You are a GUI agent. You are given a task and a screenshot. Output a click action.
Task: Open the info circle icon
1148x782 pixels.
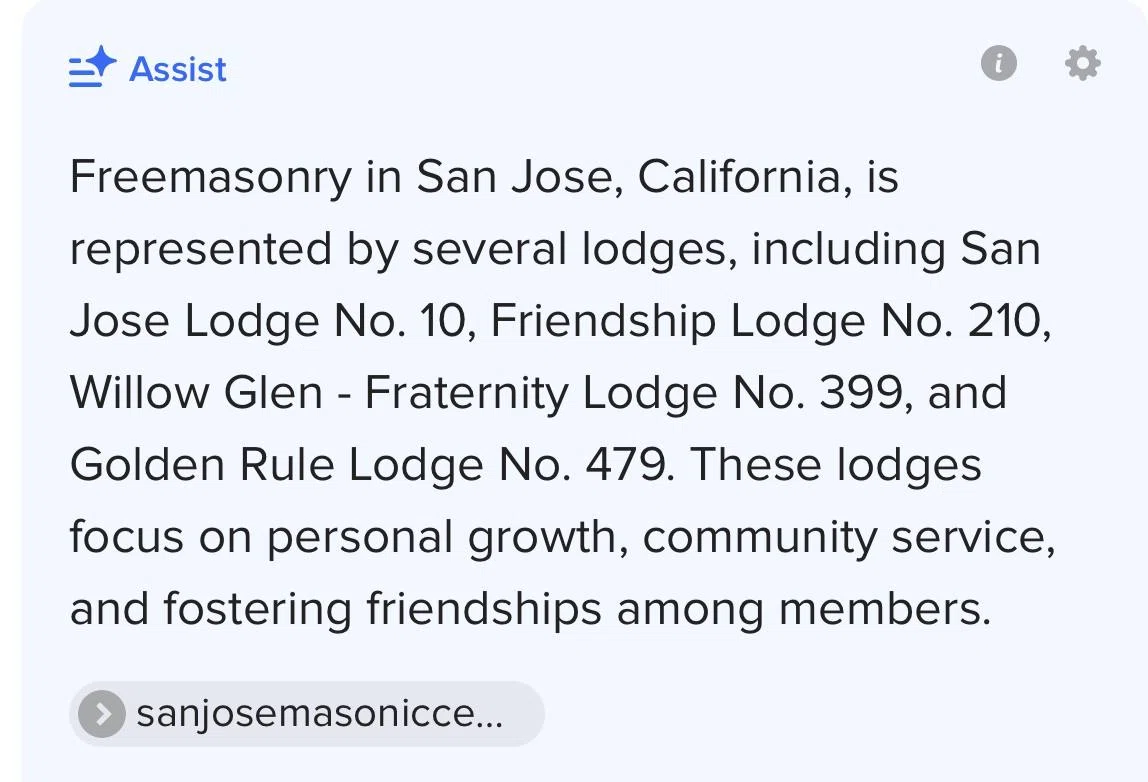coord(999,63)
